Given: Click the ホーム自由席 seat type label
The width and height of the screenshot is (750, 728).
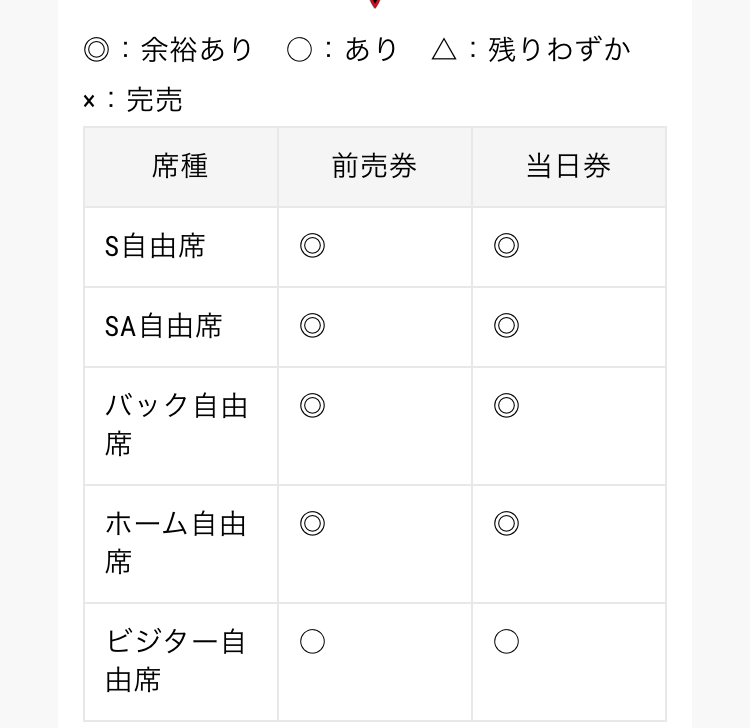Looking at the screenshot, I should pyautogui.click(x=176, y=543).
